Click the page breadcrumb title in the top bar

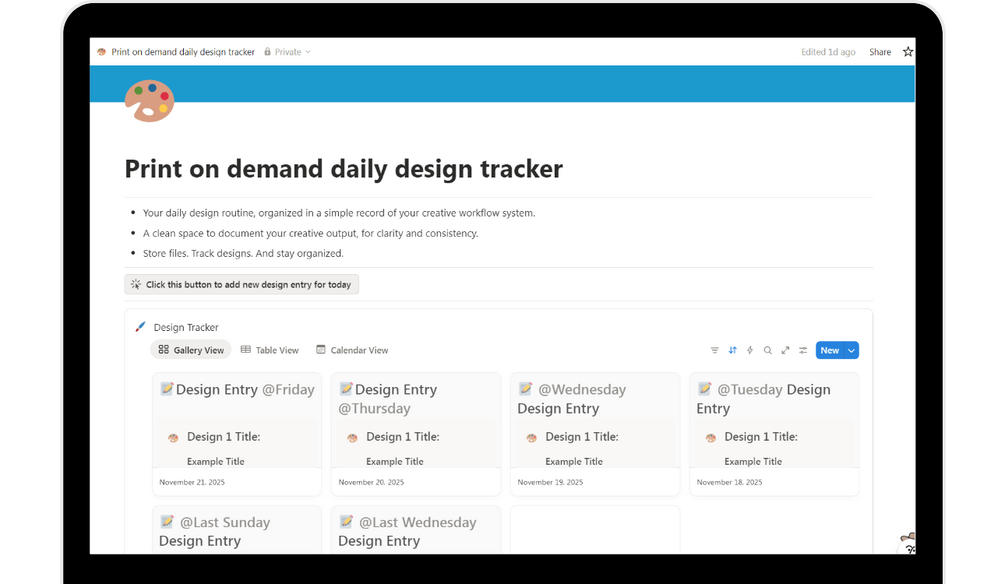pyautogui.click(x=183, y=52)
